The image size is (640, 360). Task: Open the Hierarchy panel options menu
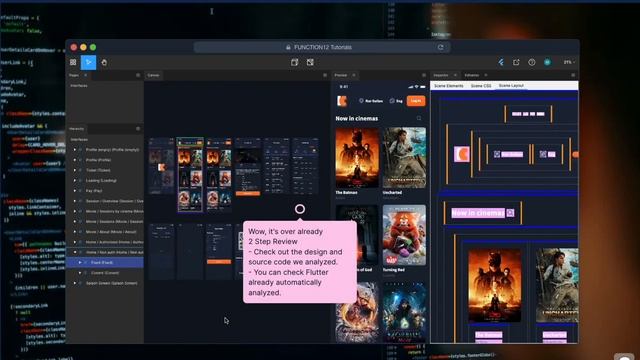pos(138,129)
